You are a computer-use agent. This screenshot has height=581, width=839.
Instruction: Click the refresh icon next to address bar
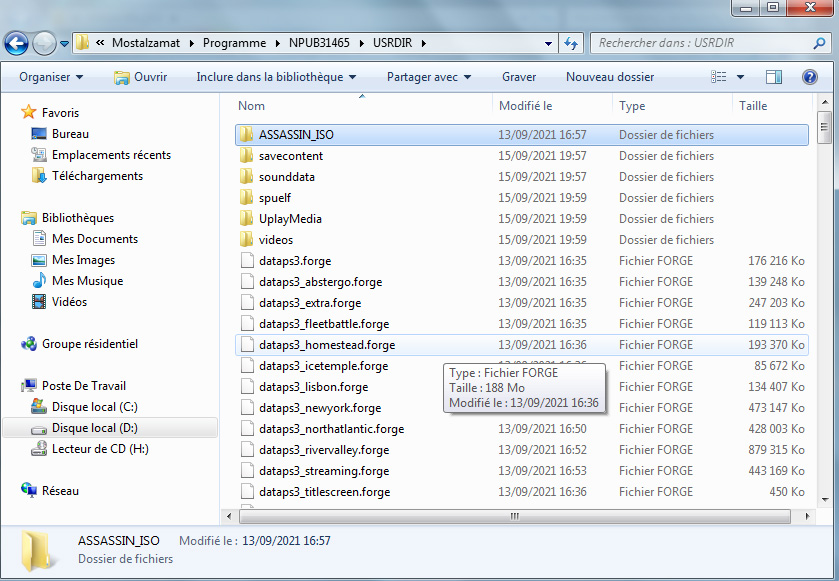[571, 43]
